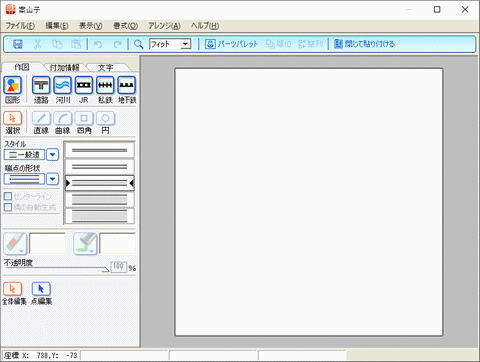Viewport: 480px width, 362px height.
Task: Select the JR railway tool
Action: (84, 85)
